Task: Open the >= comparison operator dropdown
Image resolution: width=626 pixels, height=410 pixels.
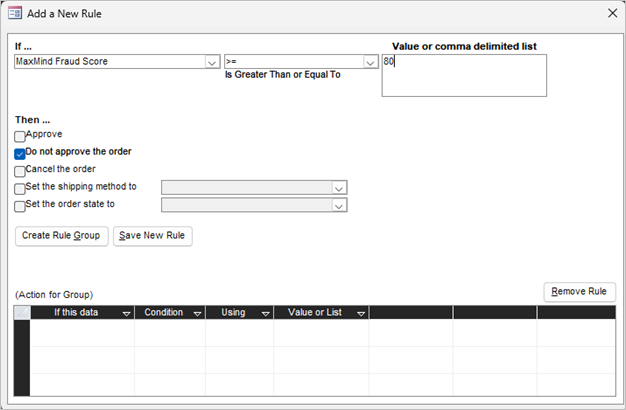Action: (370, 62)
